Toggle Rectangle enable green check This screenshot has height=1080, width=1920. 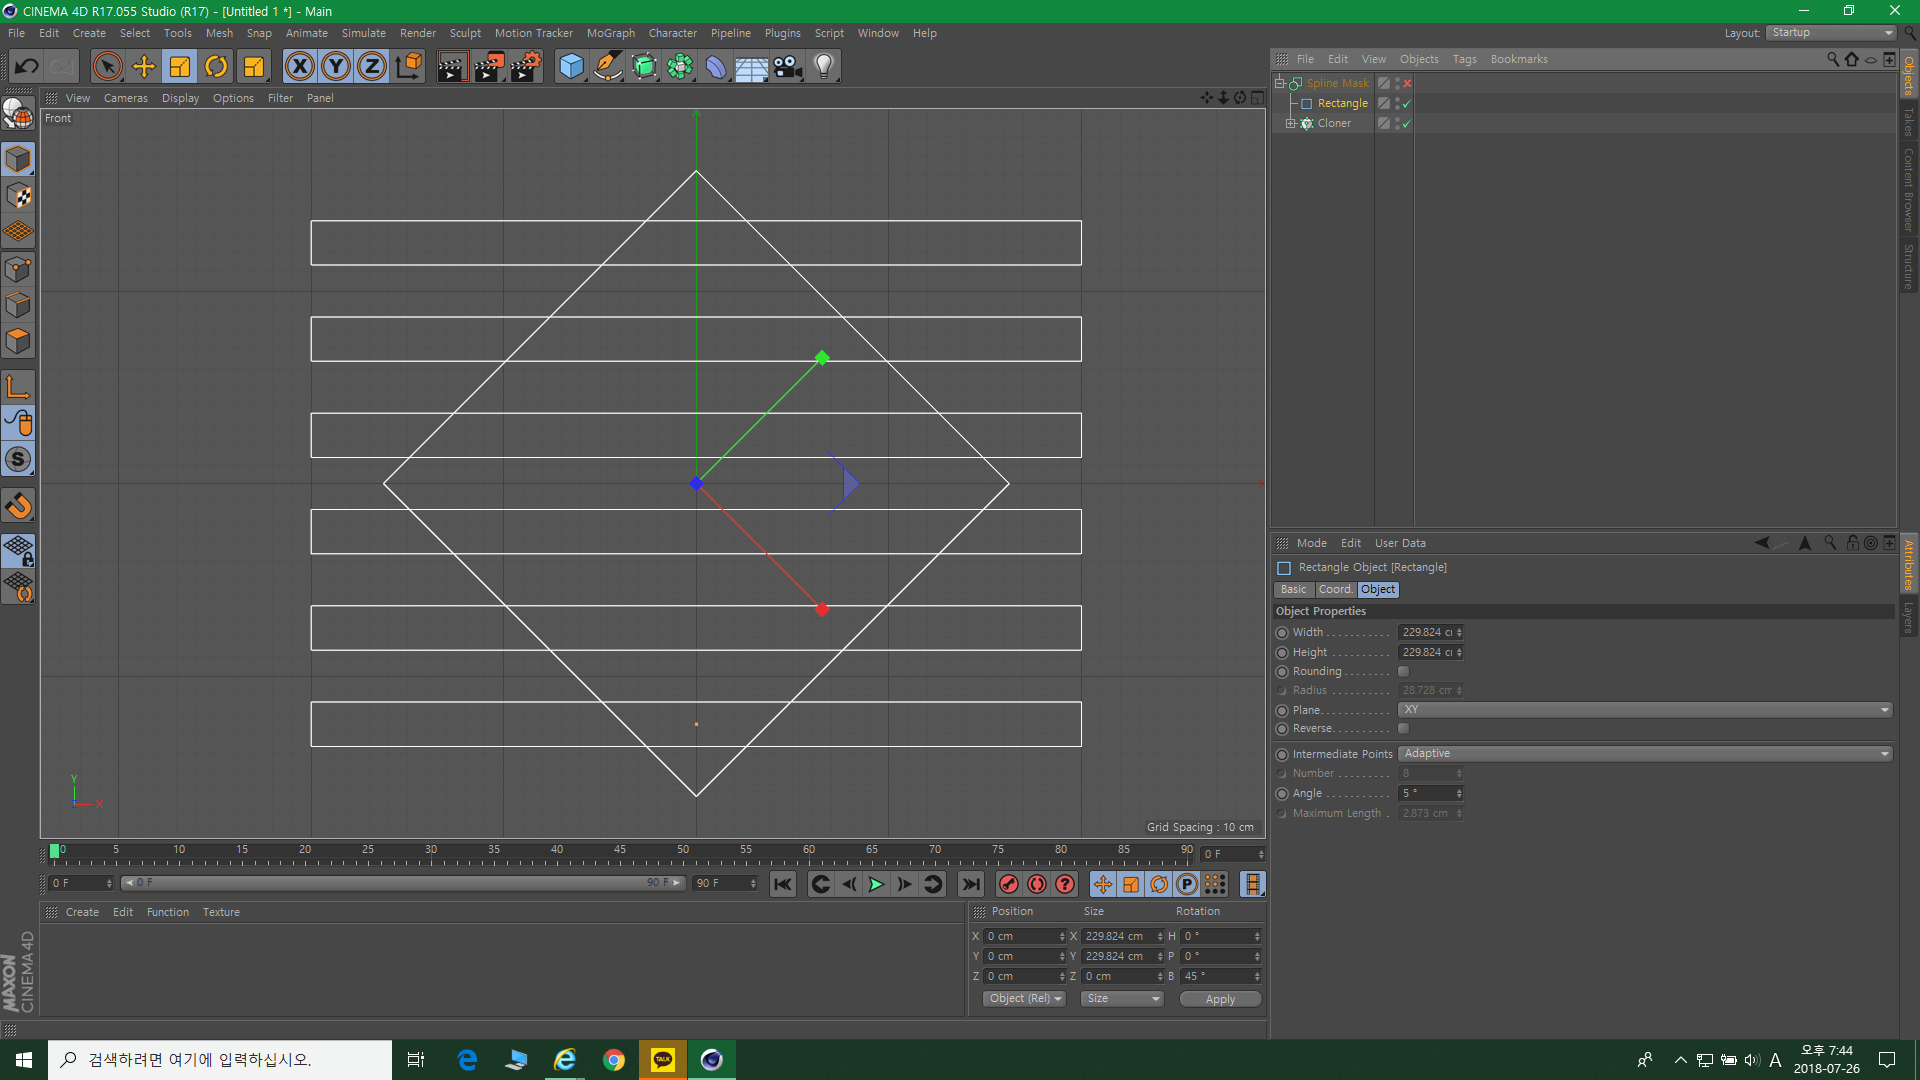click(x=1407, y=103)
